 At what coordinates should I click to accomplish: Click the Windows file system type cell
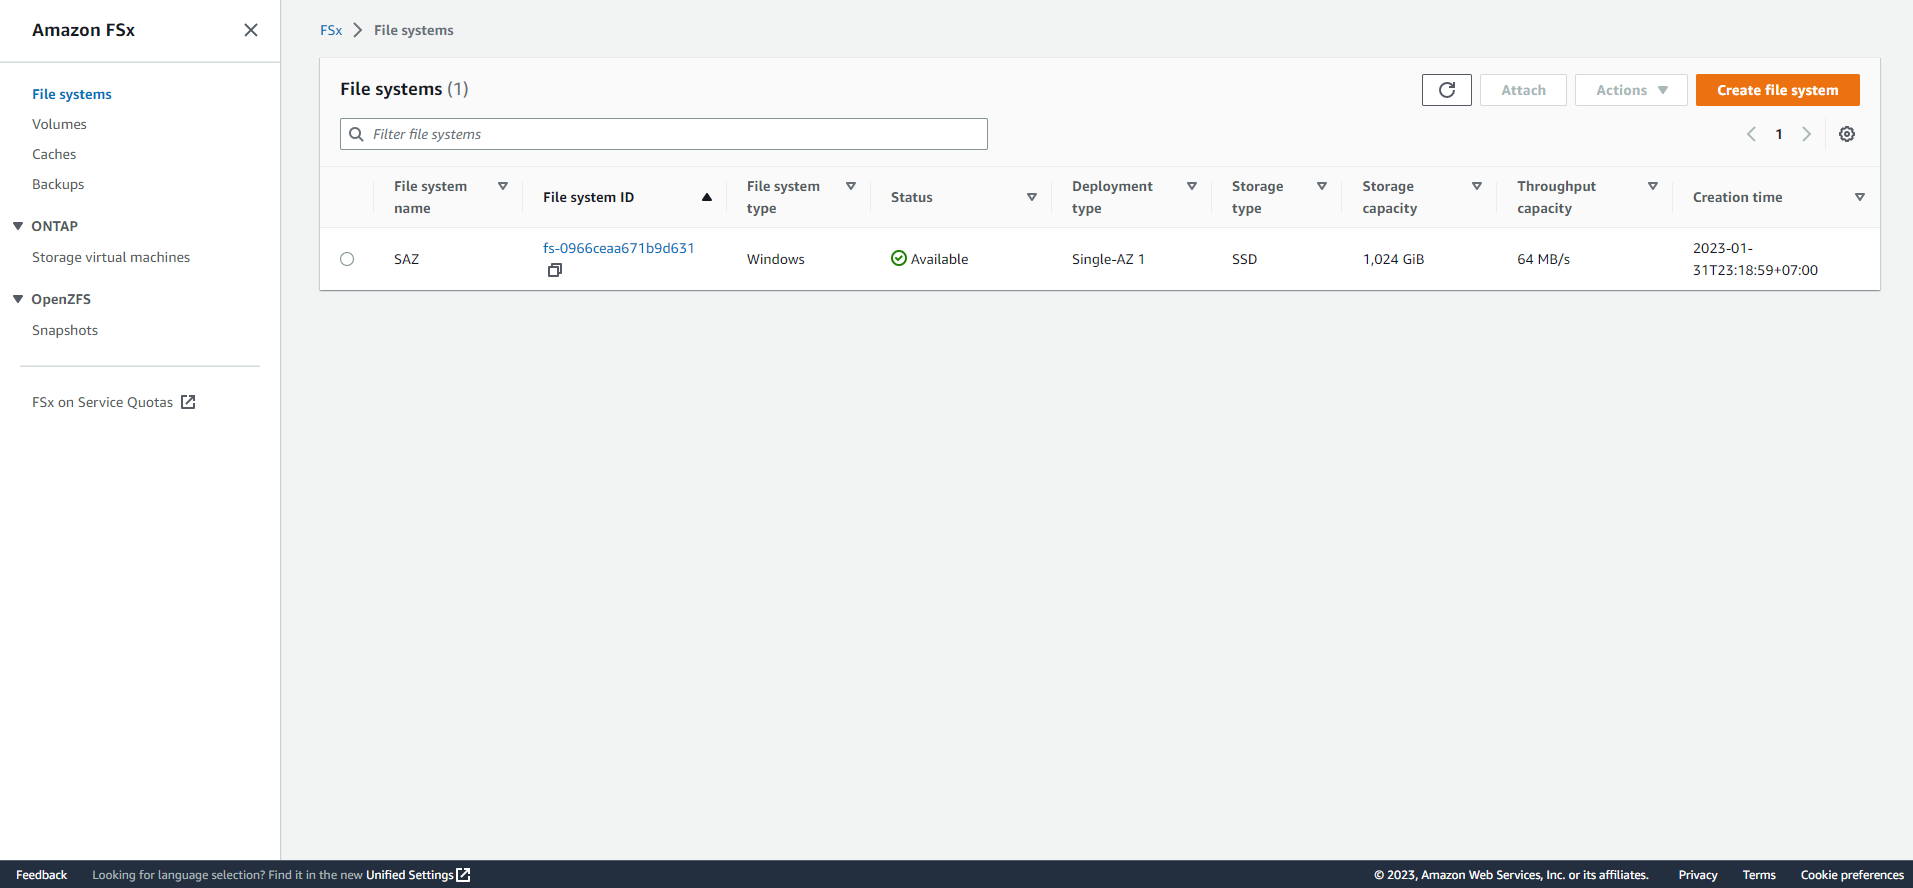click(x=776, y=259)
